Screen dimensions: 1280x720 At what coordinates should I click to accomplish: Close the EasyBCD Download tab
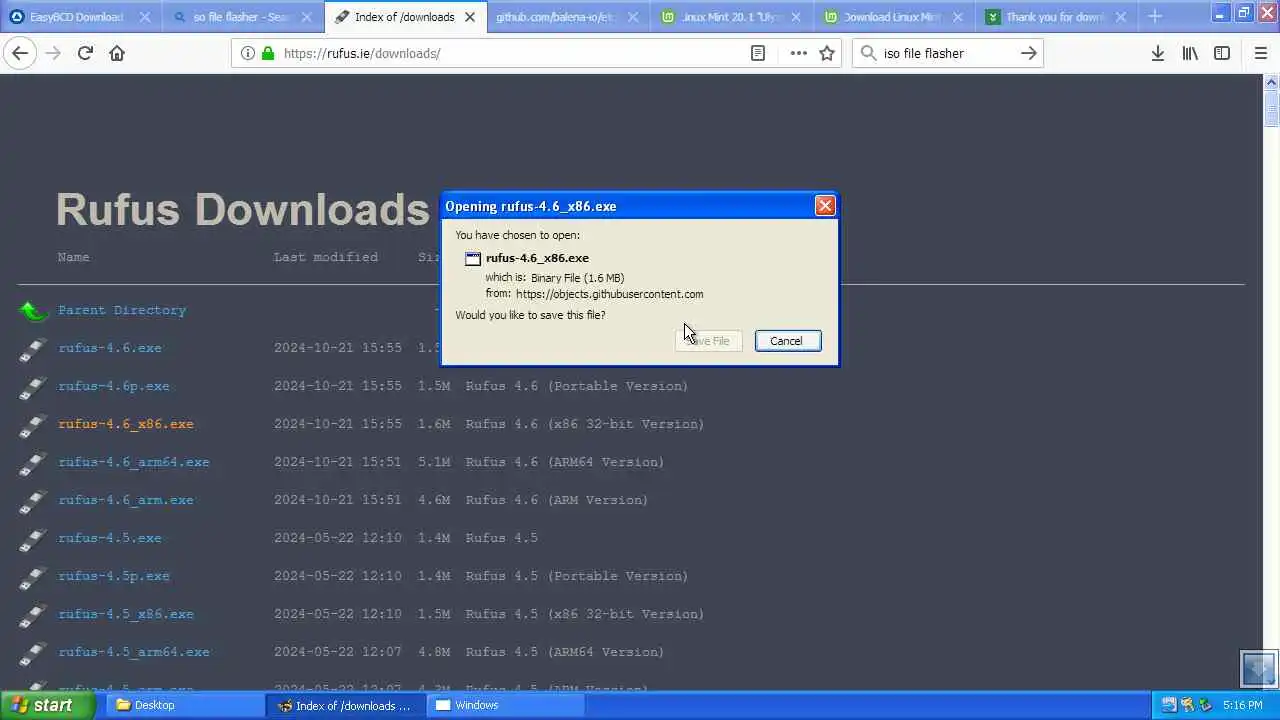pos(145,17)
